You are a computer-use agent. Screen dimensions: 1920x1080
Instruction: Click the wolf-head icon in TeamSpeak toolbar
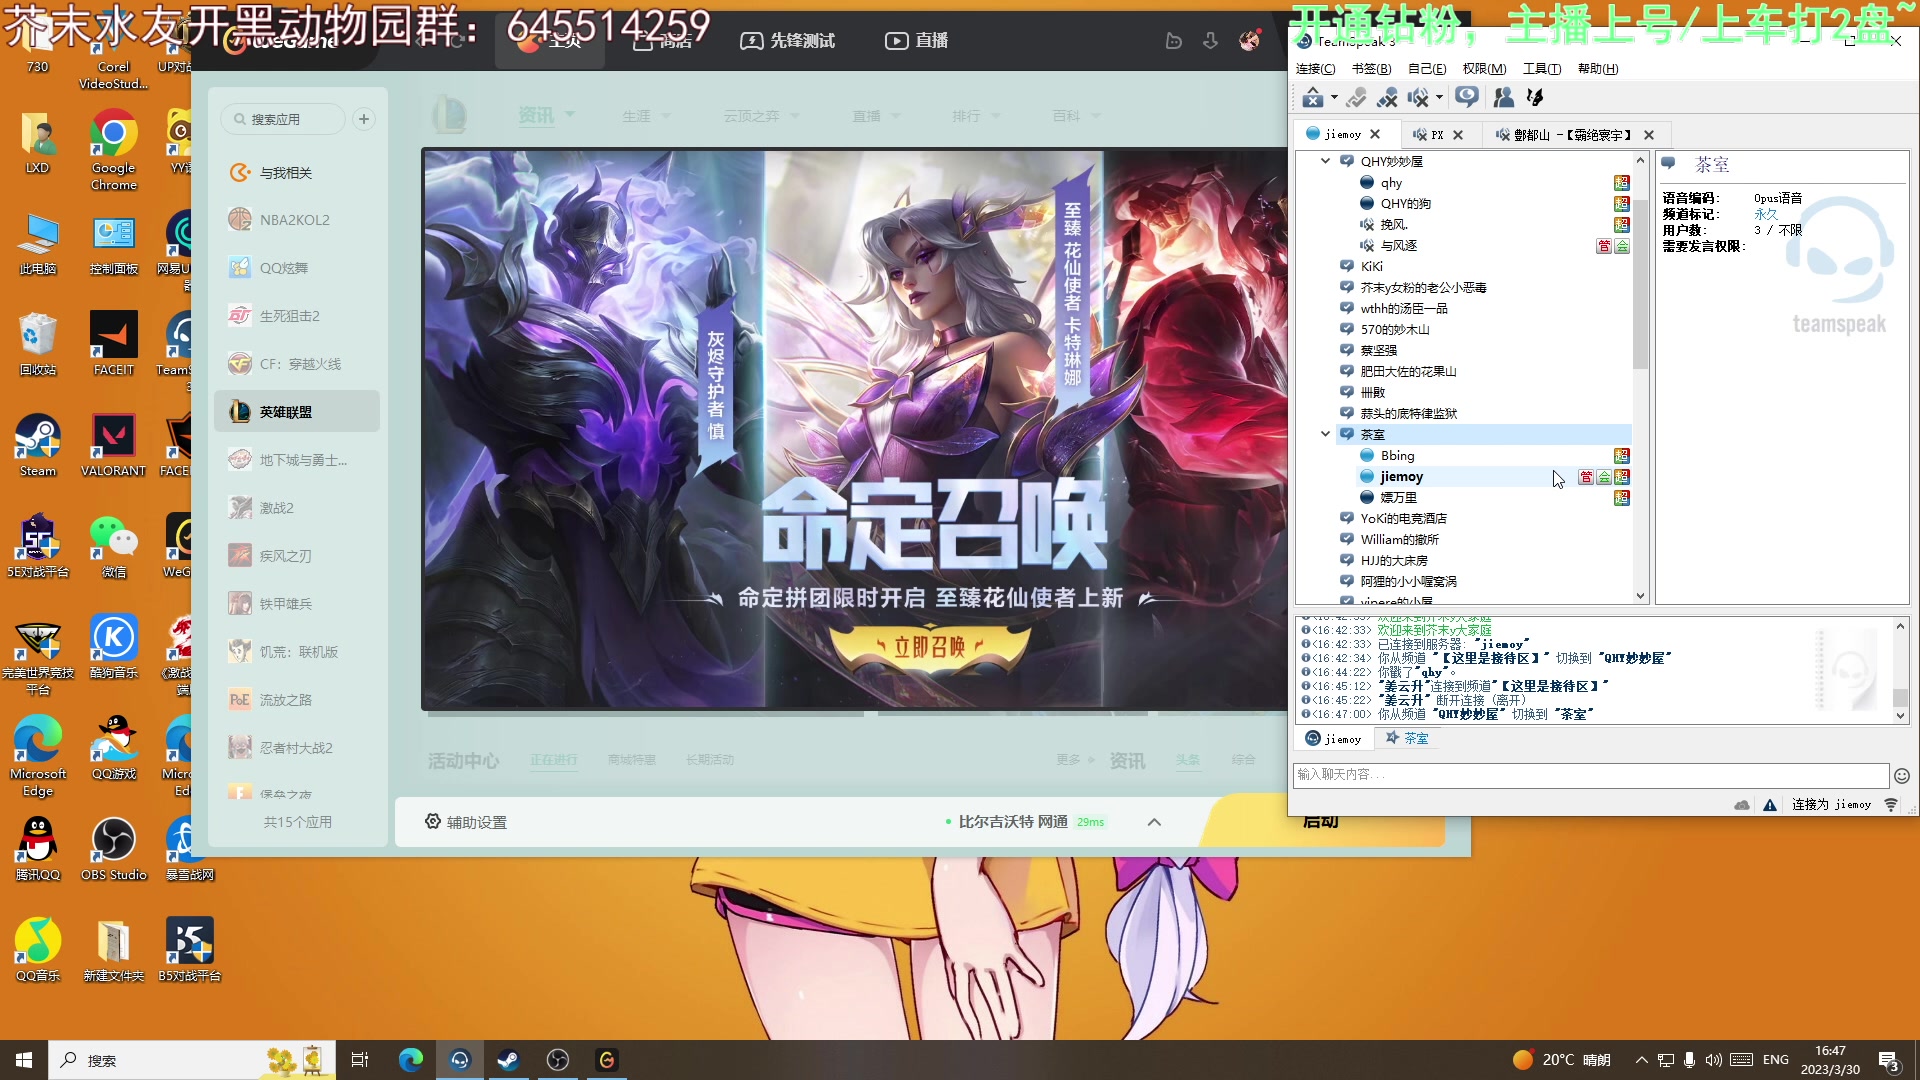[x=1534, y=97]
